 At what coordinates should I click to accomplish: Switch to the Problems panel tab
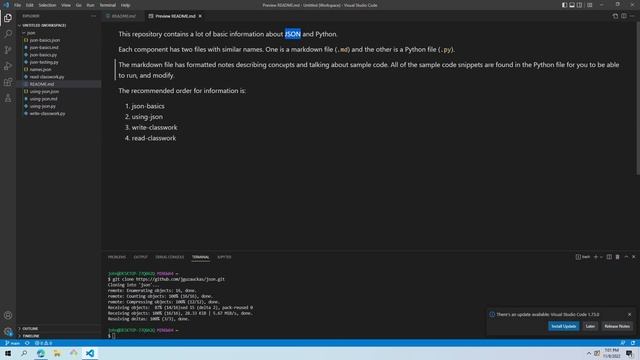(117, 257)
